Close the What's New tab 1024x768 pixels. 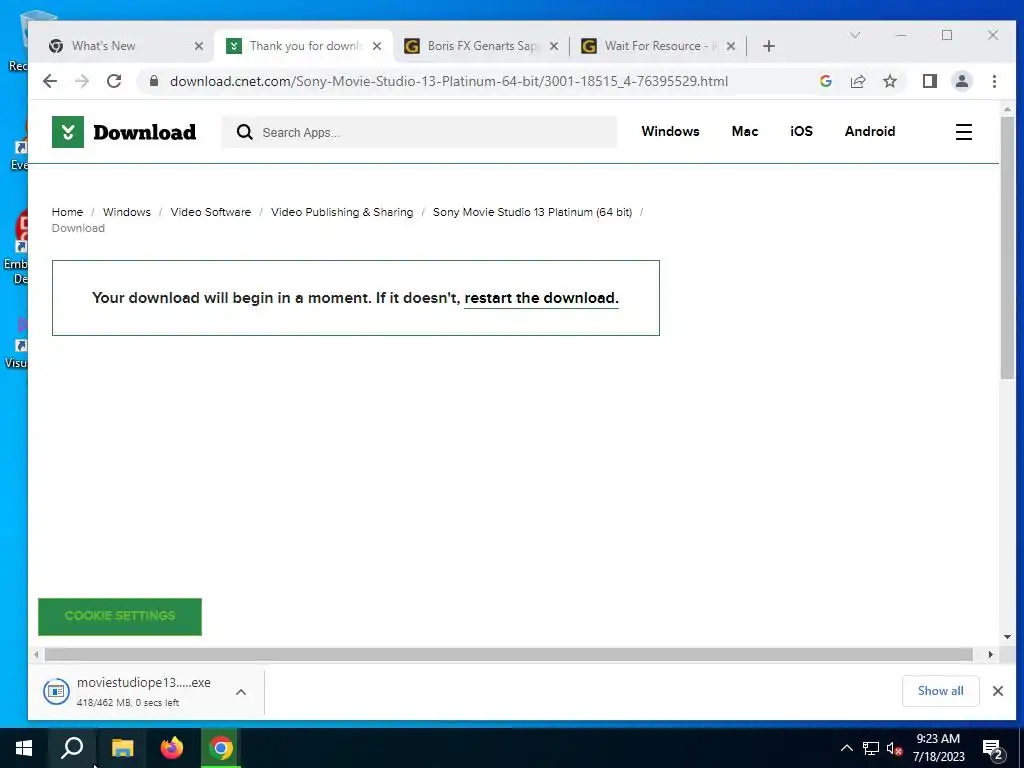tap(199, 46)
